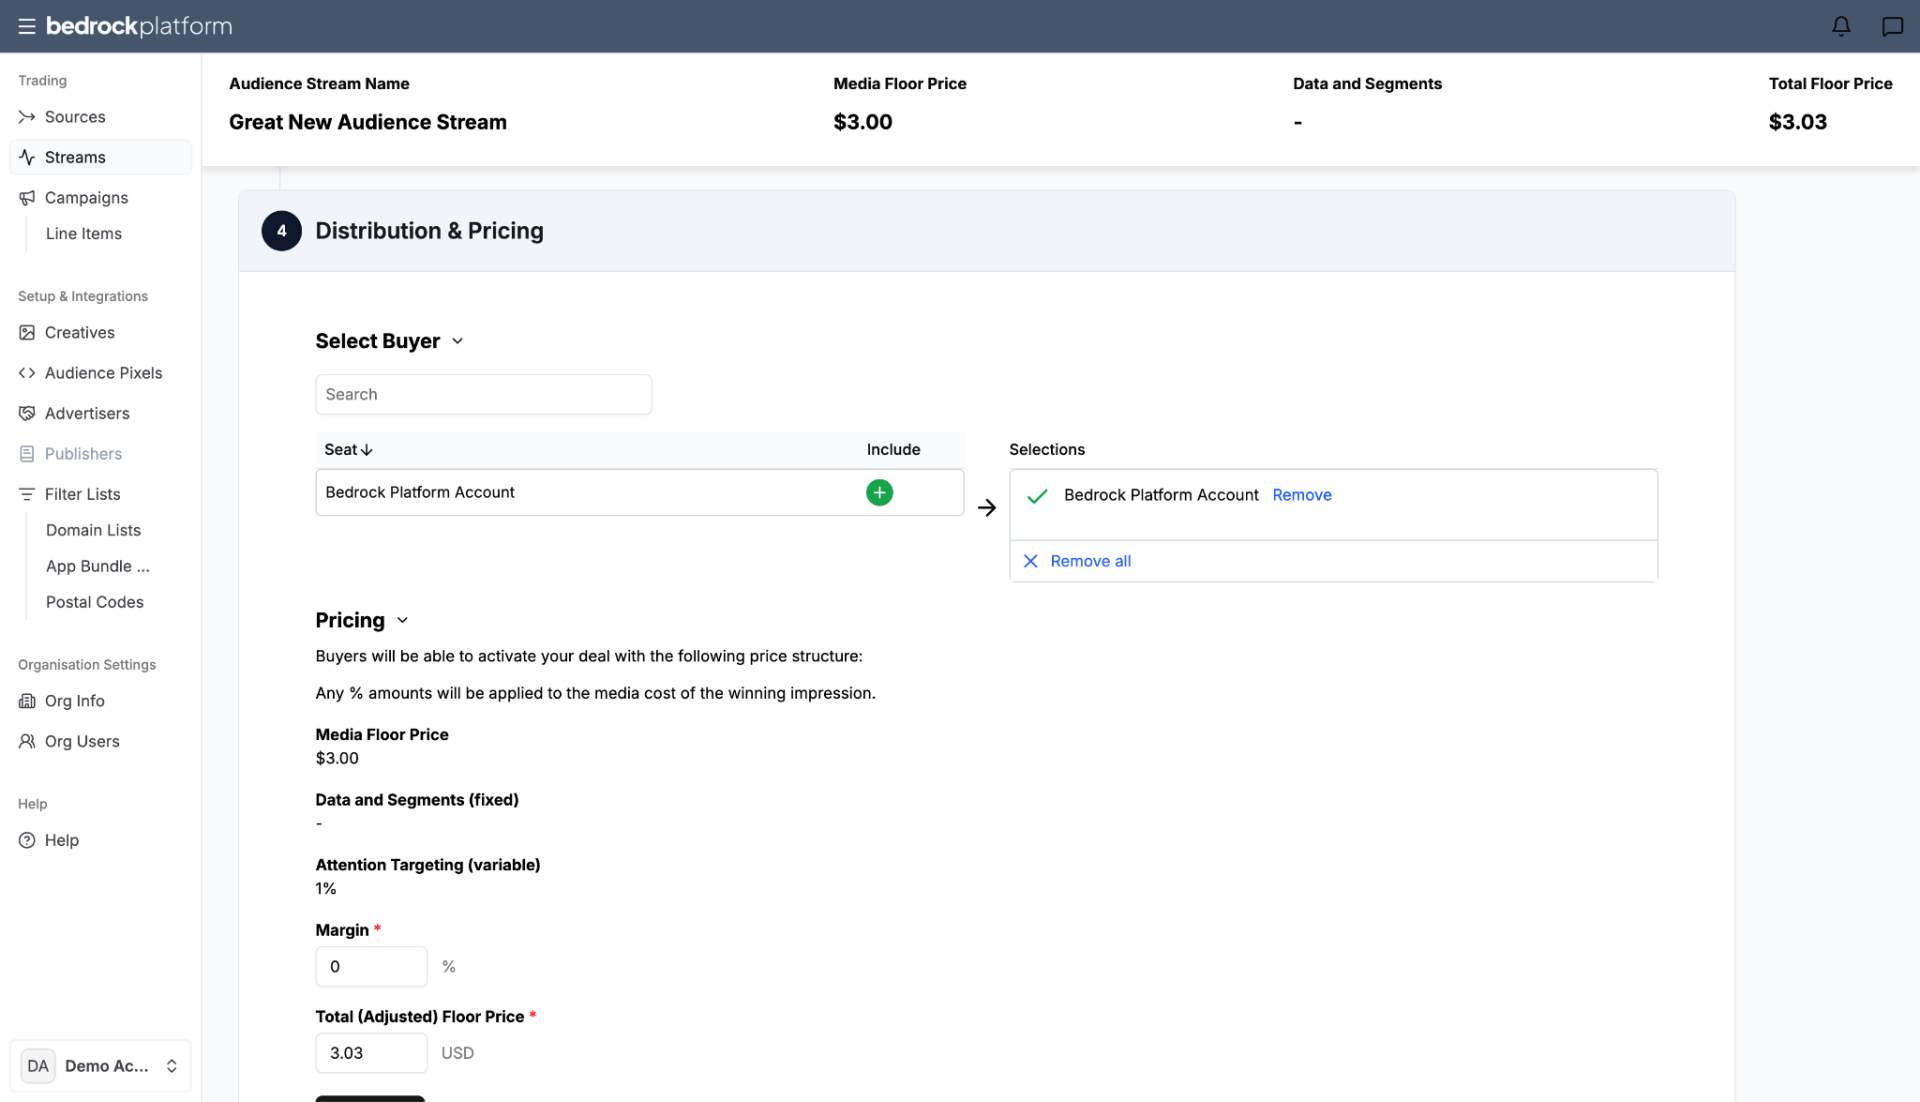The height and width of the screenshot is (1102, 1920).
Task: Include Bedrock Platform Account with green plus
Action: coord(879,492)
